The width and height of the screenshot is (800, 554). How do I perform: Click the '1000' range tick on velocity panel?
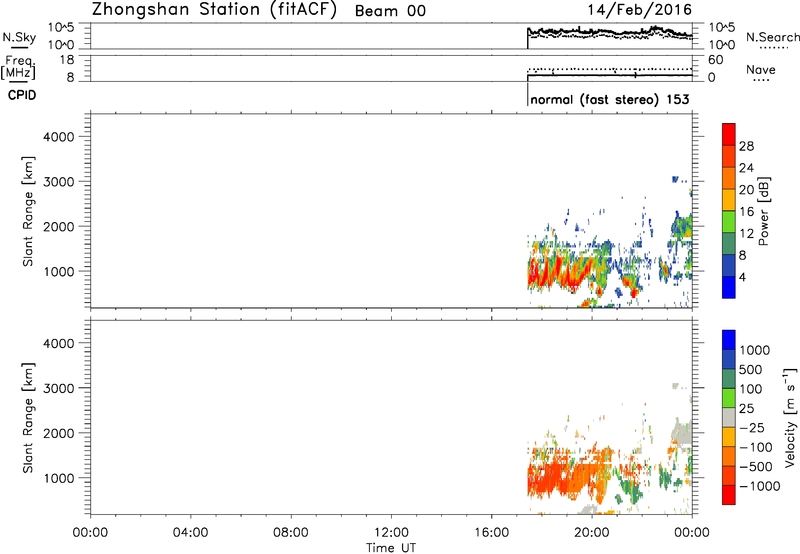click(x=58, y=478)
